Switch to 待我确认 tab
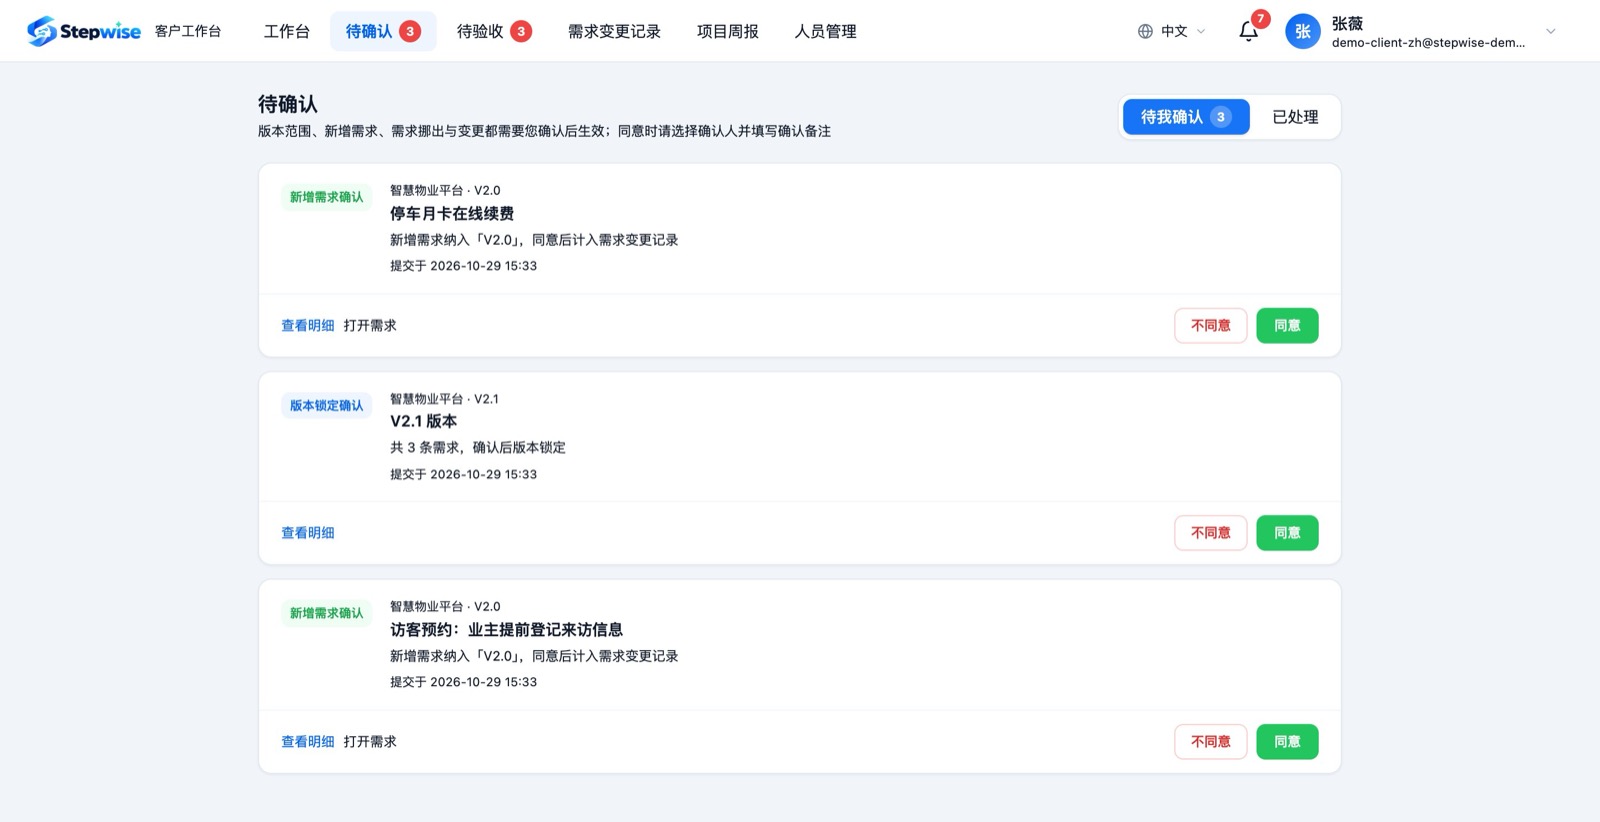1600x822 pixels. (x=1186, y=117)
